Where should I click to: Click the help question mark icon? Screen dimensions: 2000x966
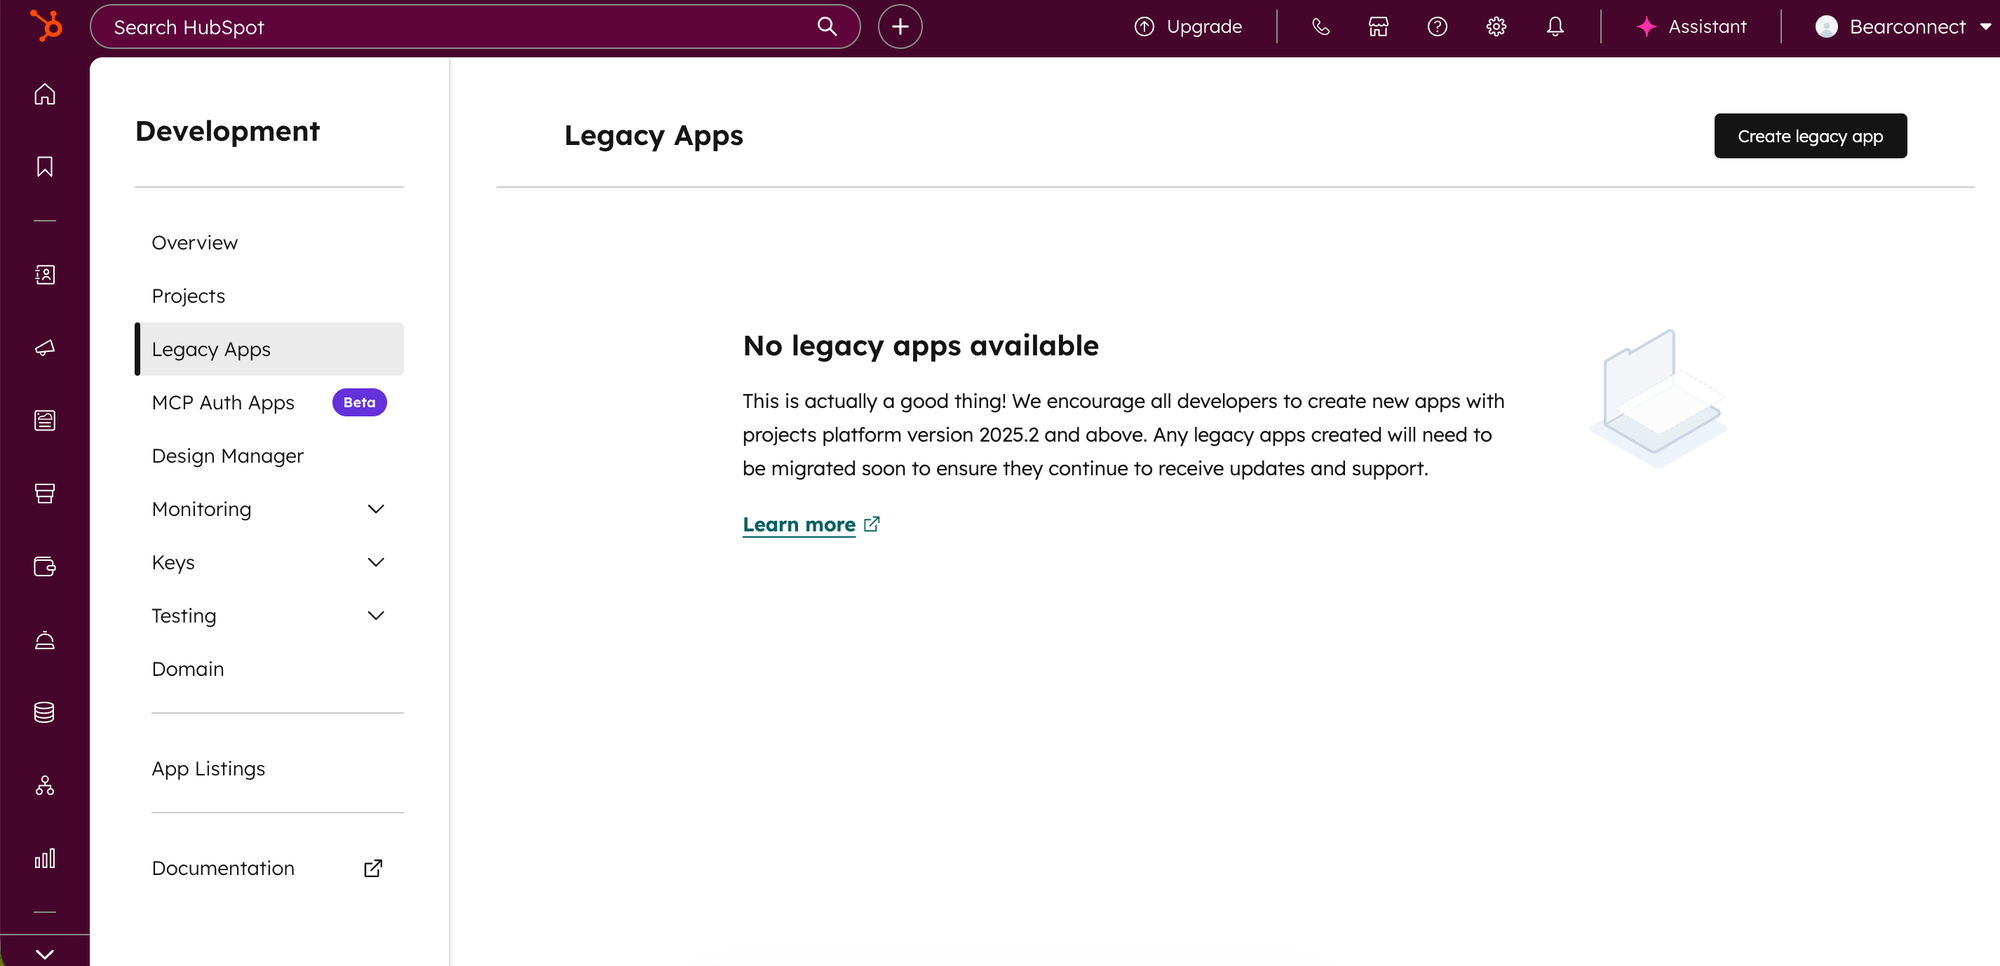pyautogui.click(x=1437, y=27)
